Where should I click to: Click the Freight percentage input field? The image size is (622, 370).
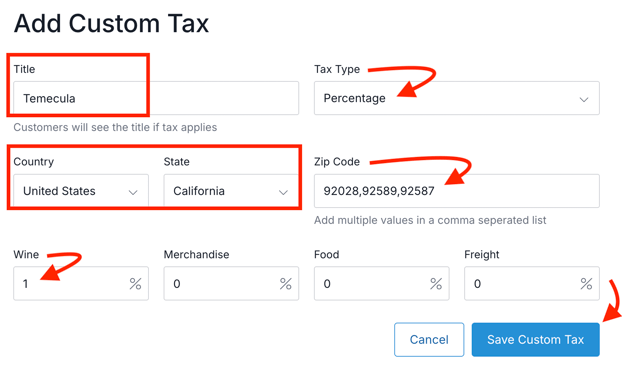pyautogui.click(x=532, y=283)
